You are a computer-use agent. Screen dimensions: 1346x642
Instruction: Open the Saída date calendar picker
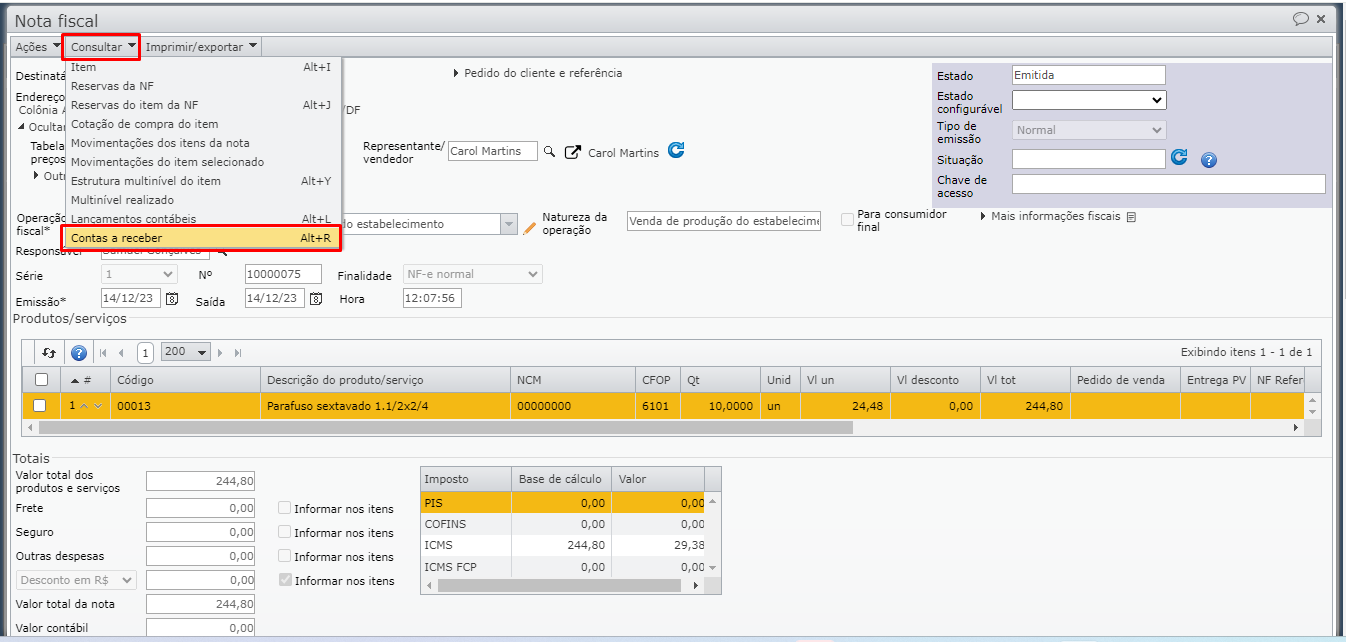tap(316, 298)
